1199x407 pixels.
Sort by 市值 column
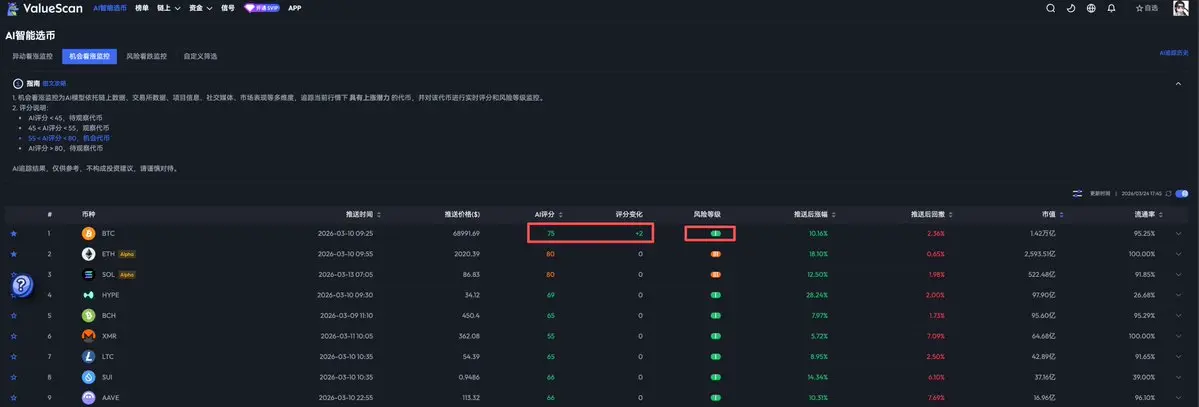(1052, 215)
